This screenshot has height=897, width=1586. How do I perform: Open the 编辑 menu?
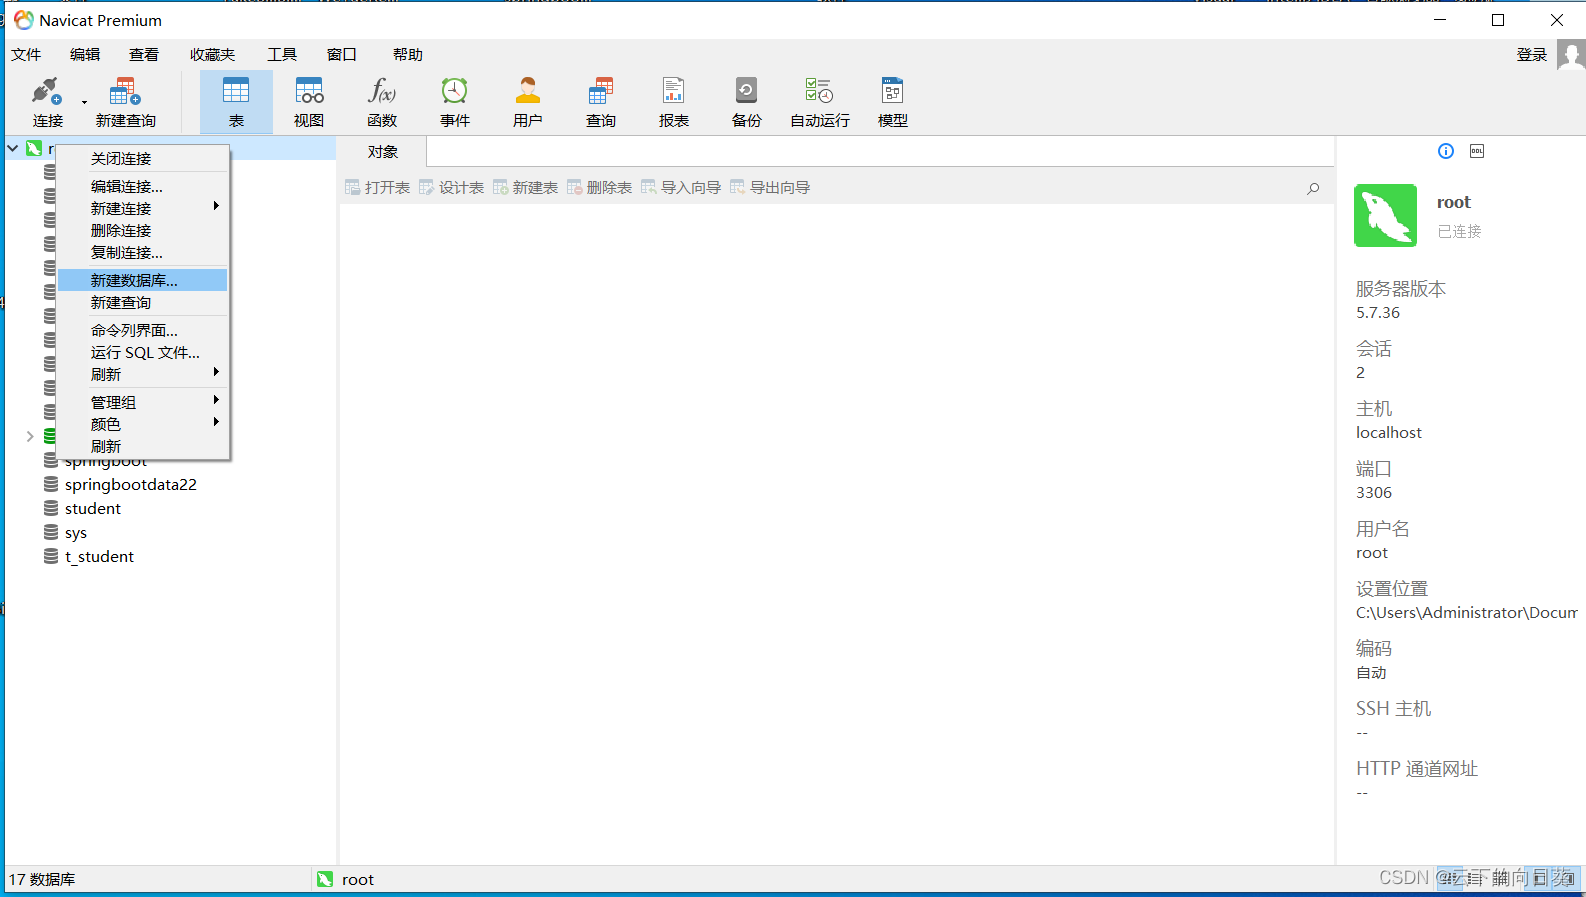click(x=85, y=55)
